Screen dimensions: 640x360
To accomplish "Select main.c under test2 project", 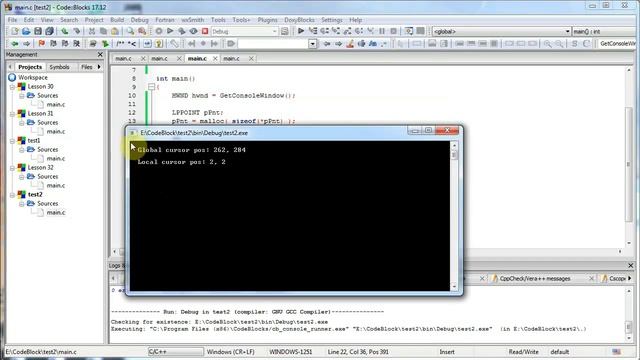I will [56, 213].
